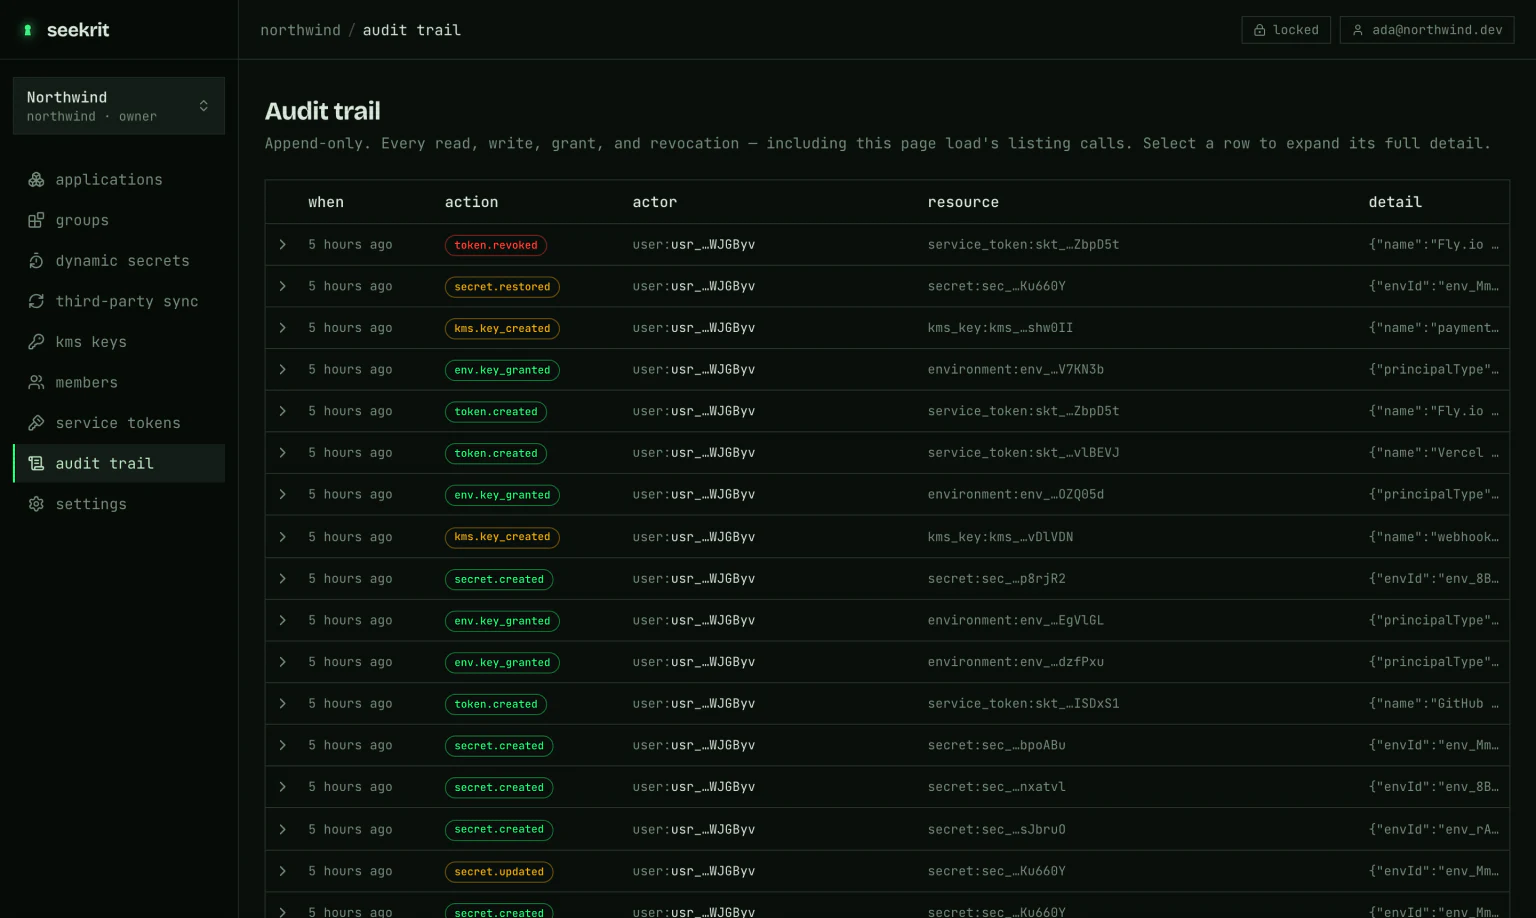Click the dynamic secrets icon
The image size is (1536, 918).
[x=36, y=261]
